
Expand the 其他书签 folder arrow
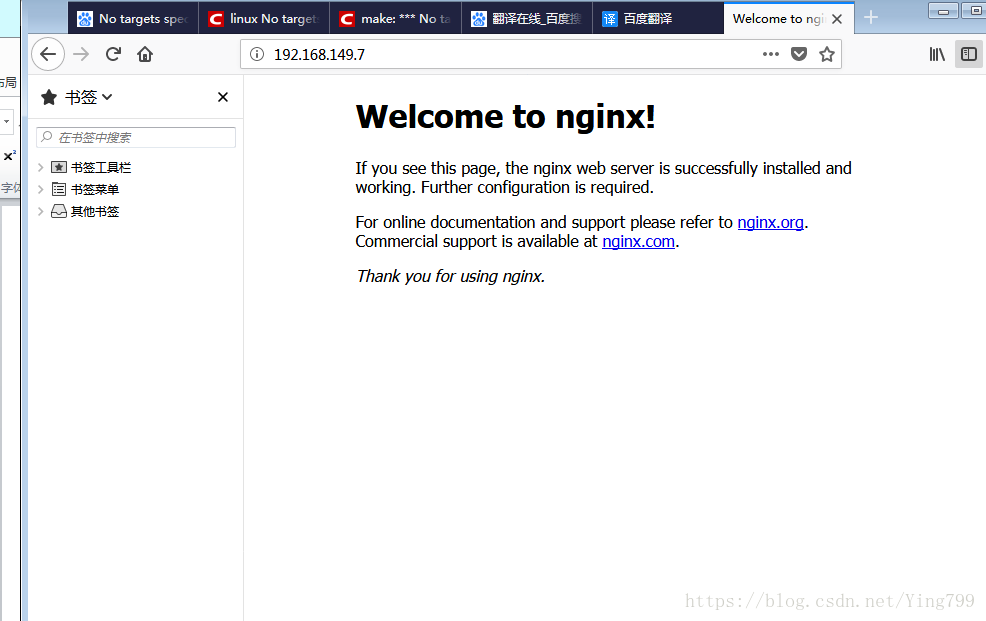[40, 211]
